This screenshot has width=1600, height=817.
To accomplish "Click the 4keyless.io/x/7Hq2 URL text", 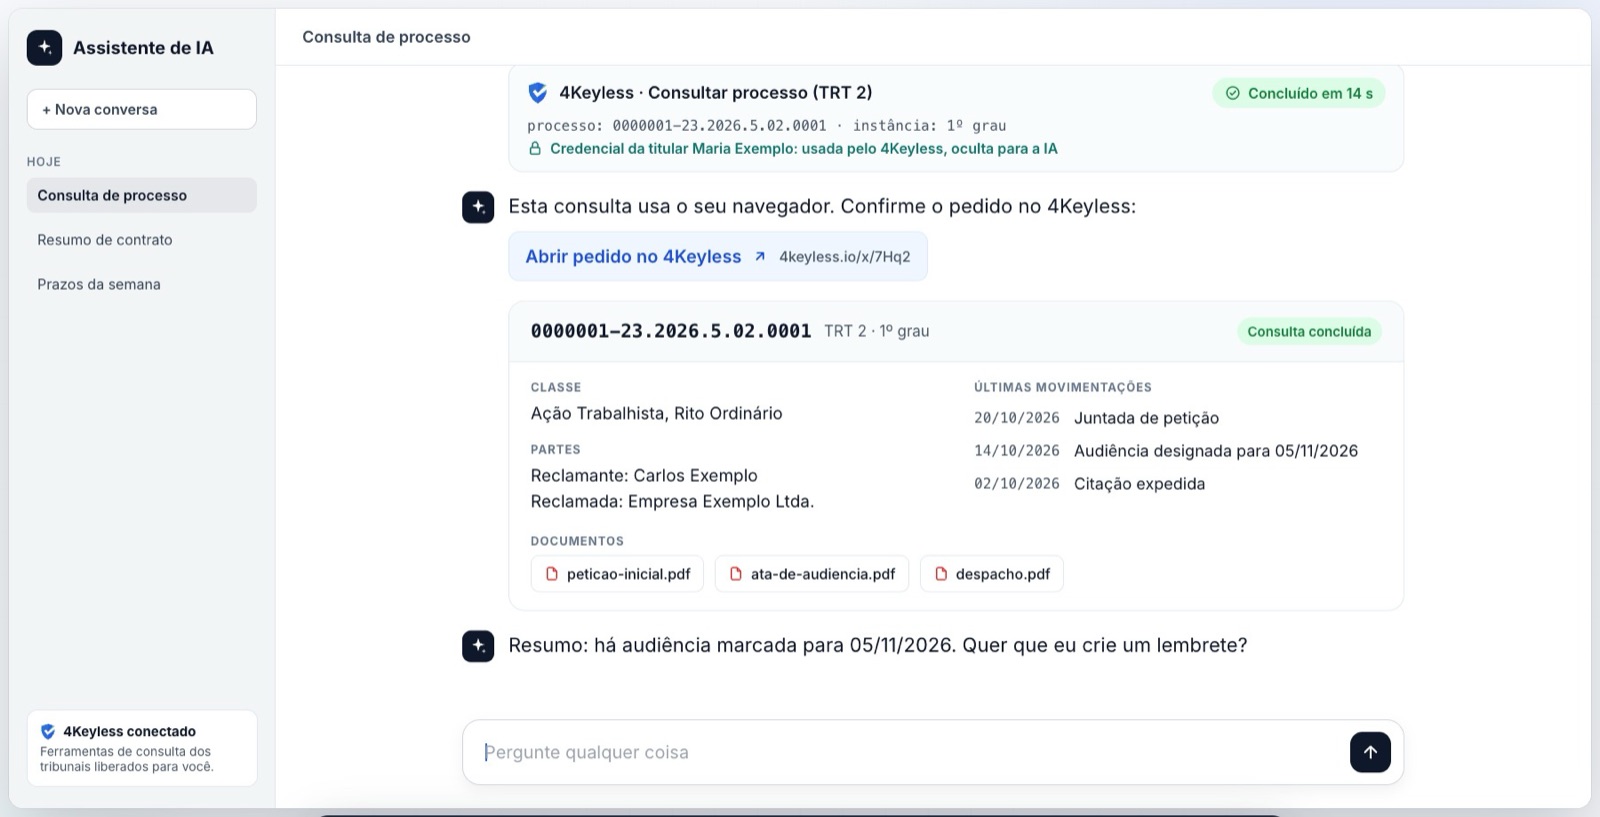I will click(845, 257).
